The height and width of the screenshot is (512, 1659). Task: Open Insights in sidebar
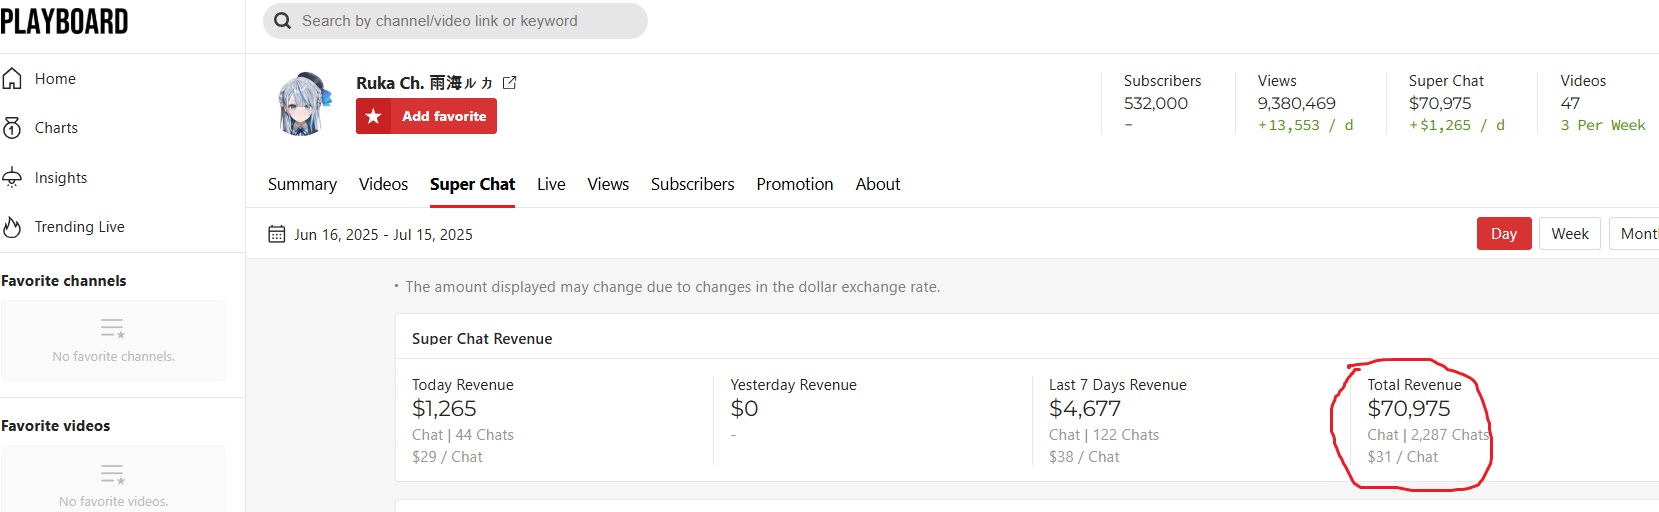pyautogui.click(x=61, y=178)
